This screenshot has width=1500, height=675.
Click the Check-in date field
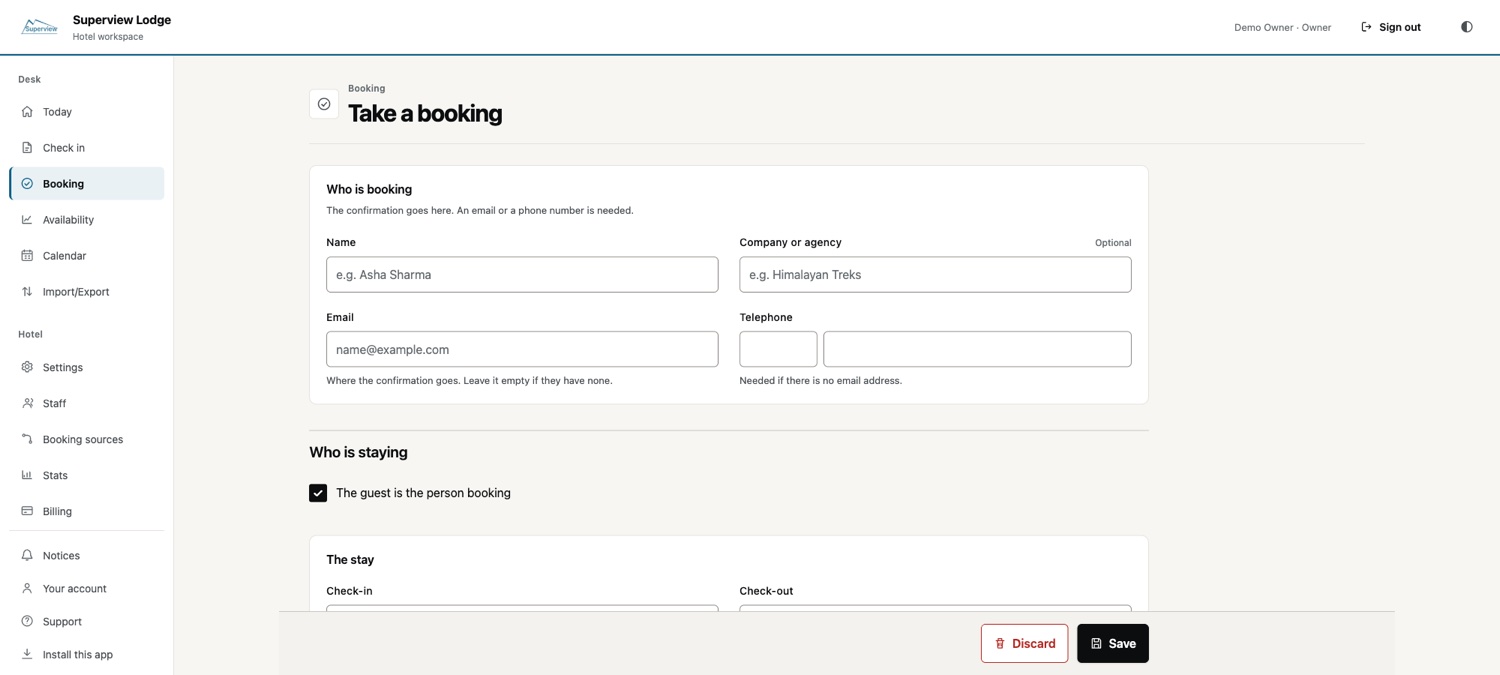click(522, 608)
